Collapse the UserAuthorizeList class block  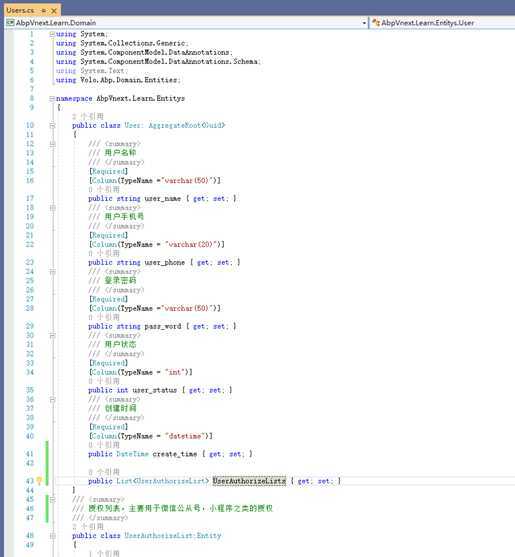pos(53,536)
